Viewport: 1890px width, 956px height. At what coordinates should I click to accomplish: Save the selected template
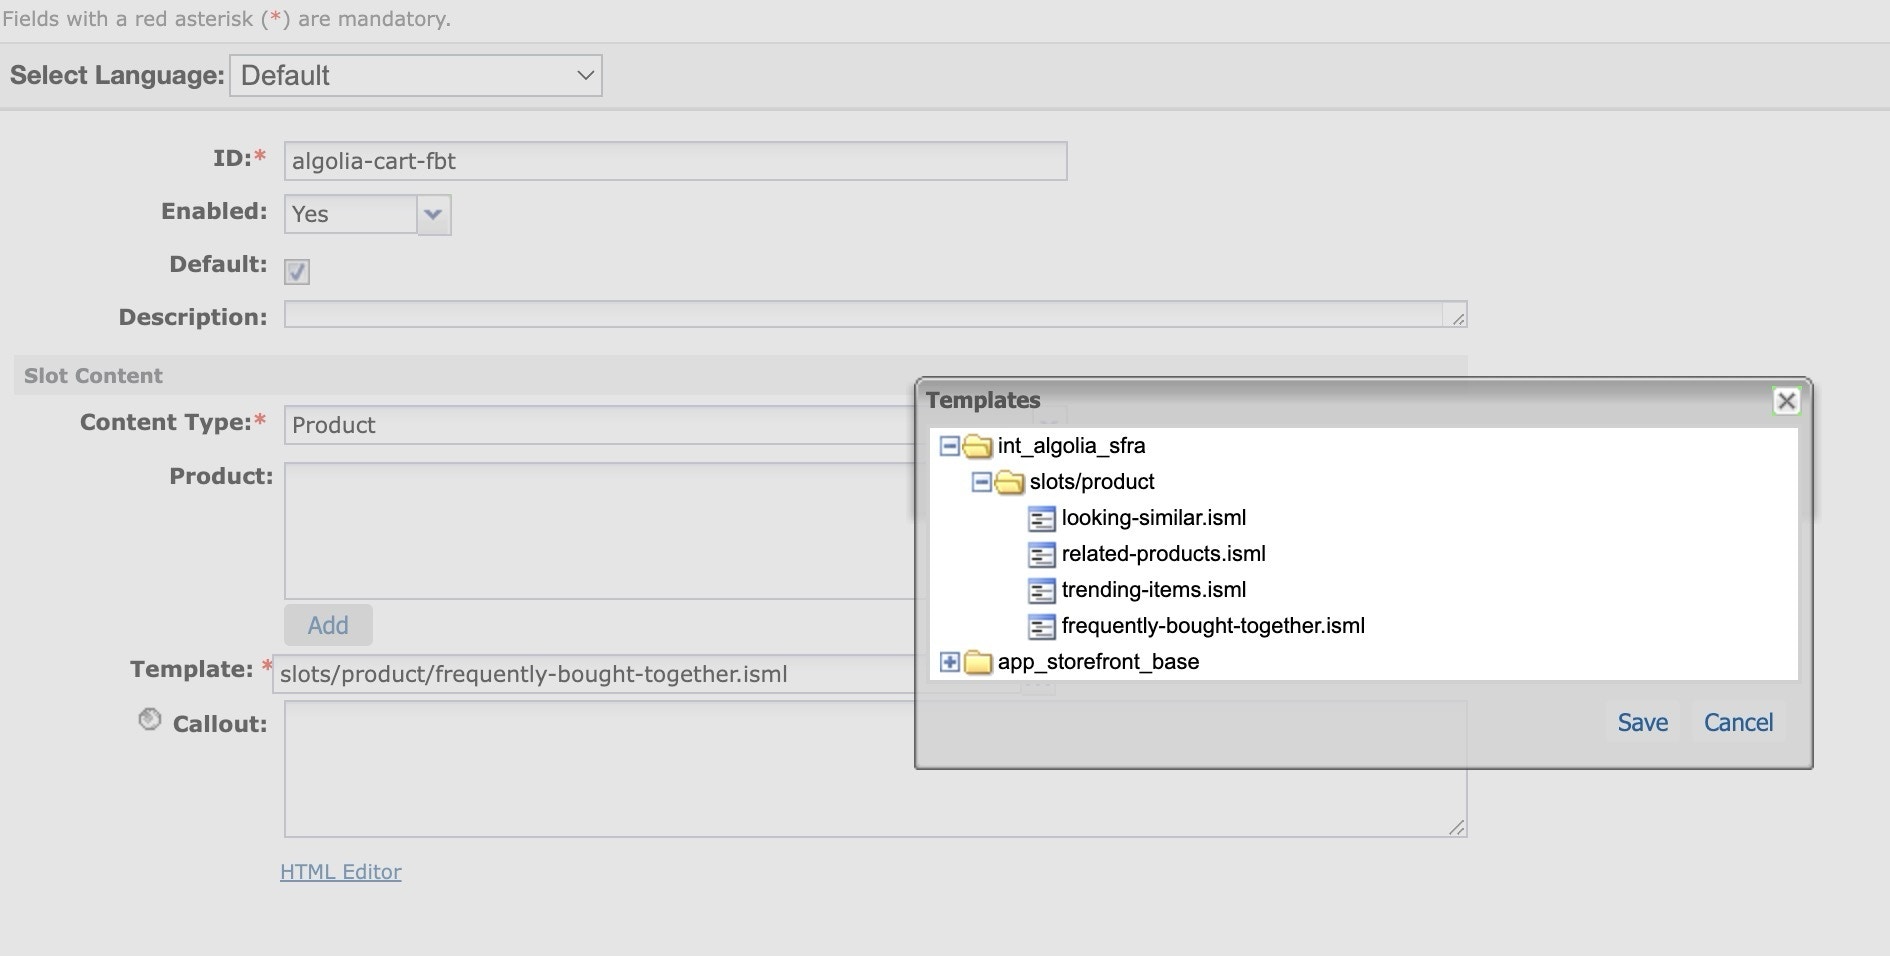coord(1642,723)
